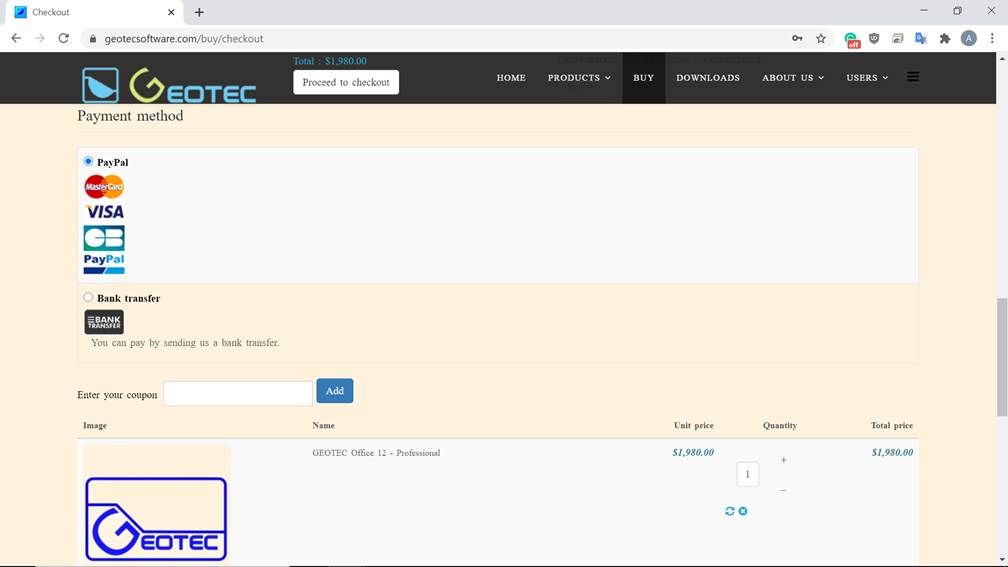Open the DOWNLOADS menu item
1008x567 pixels.
coord(708,78)
